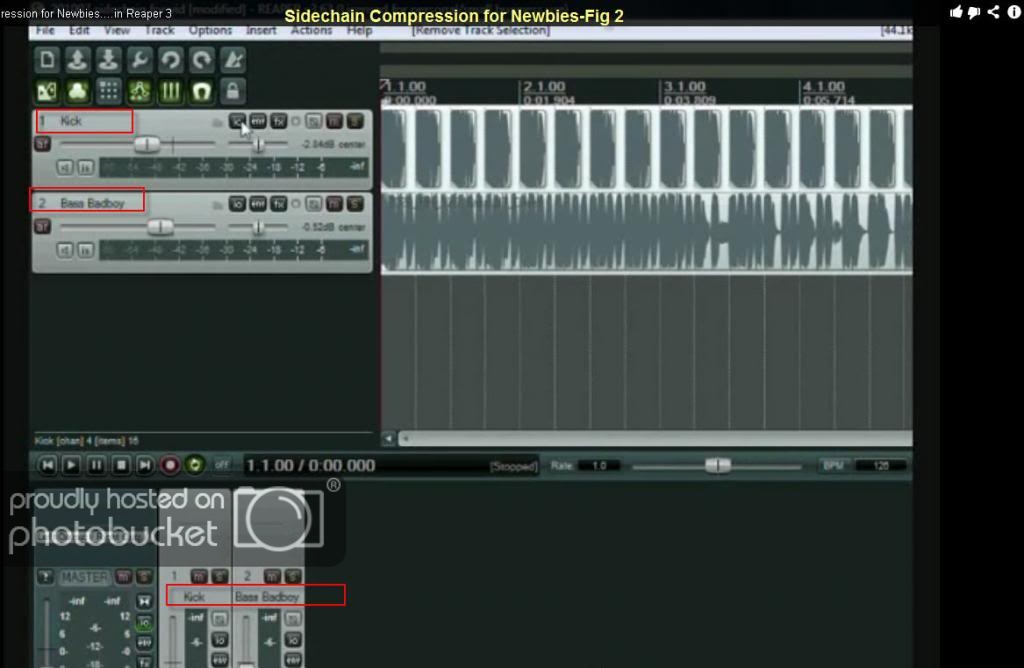
Task: Click the Record transport button
Action: coord(170,466)
